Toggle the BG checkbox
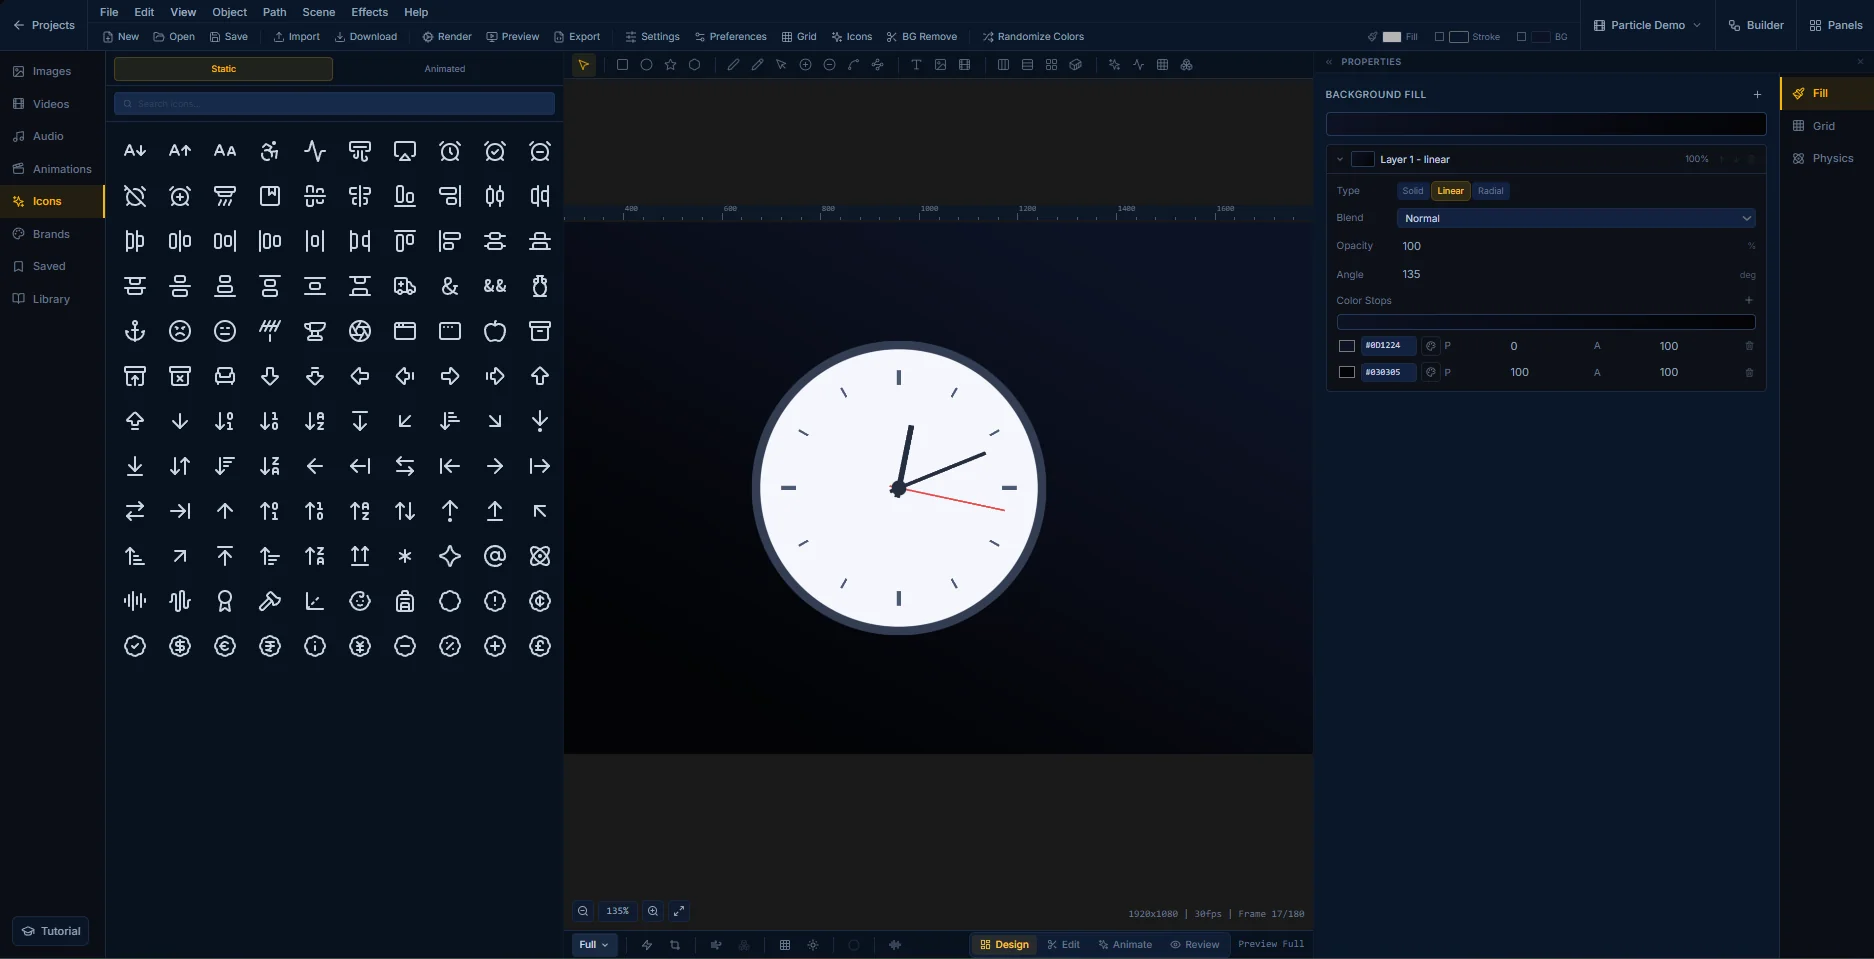Viewport: 1874px width, 959px height. click(1521, 37)
